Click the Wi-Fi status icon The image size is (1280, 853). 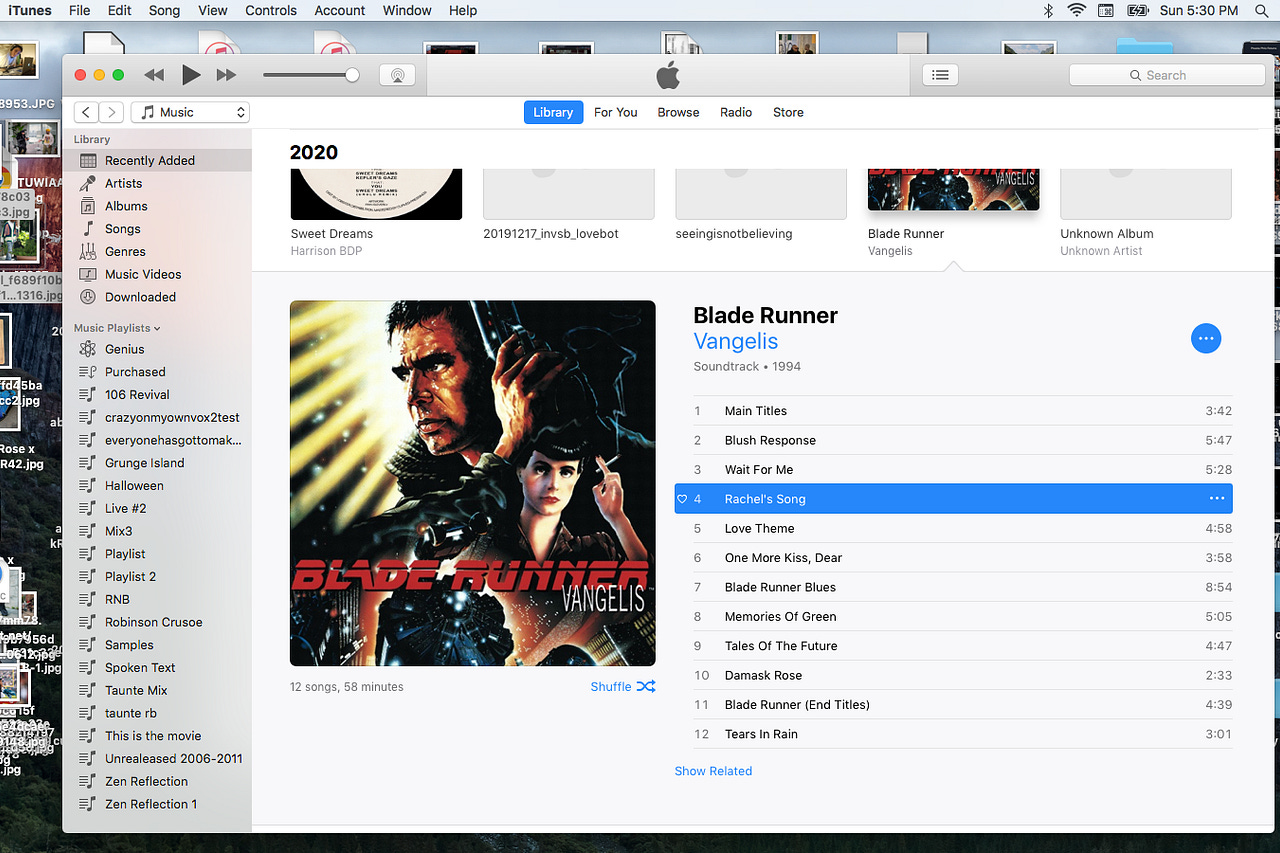(x=1077, y=11)
